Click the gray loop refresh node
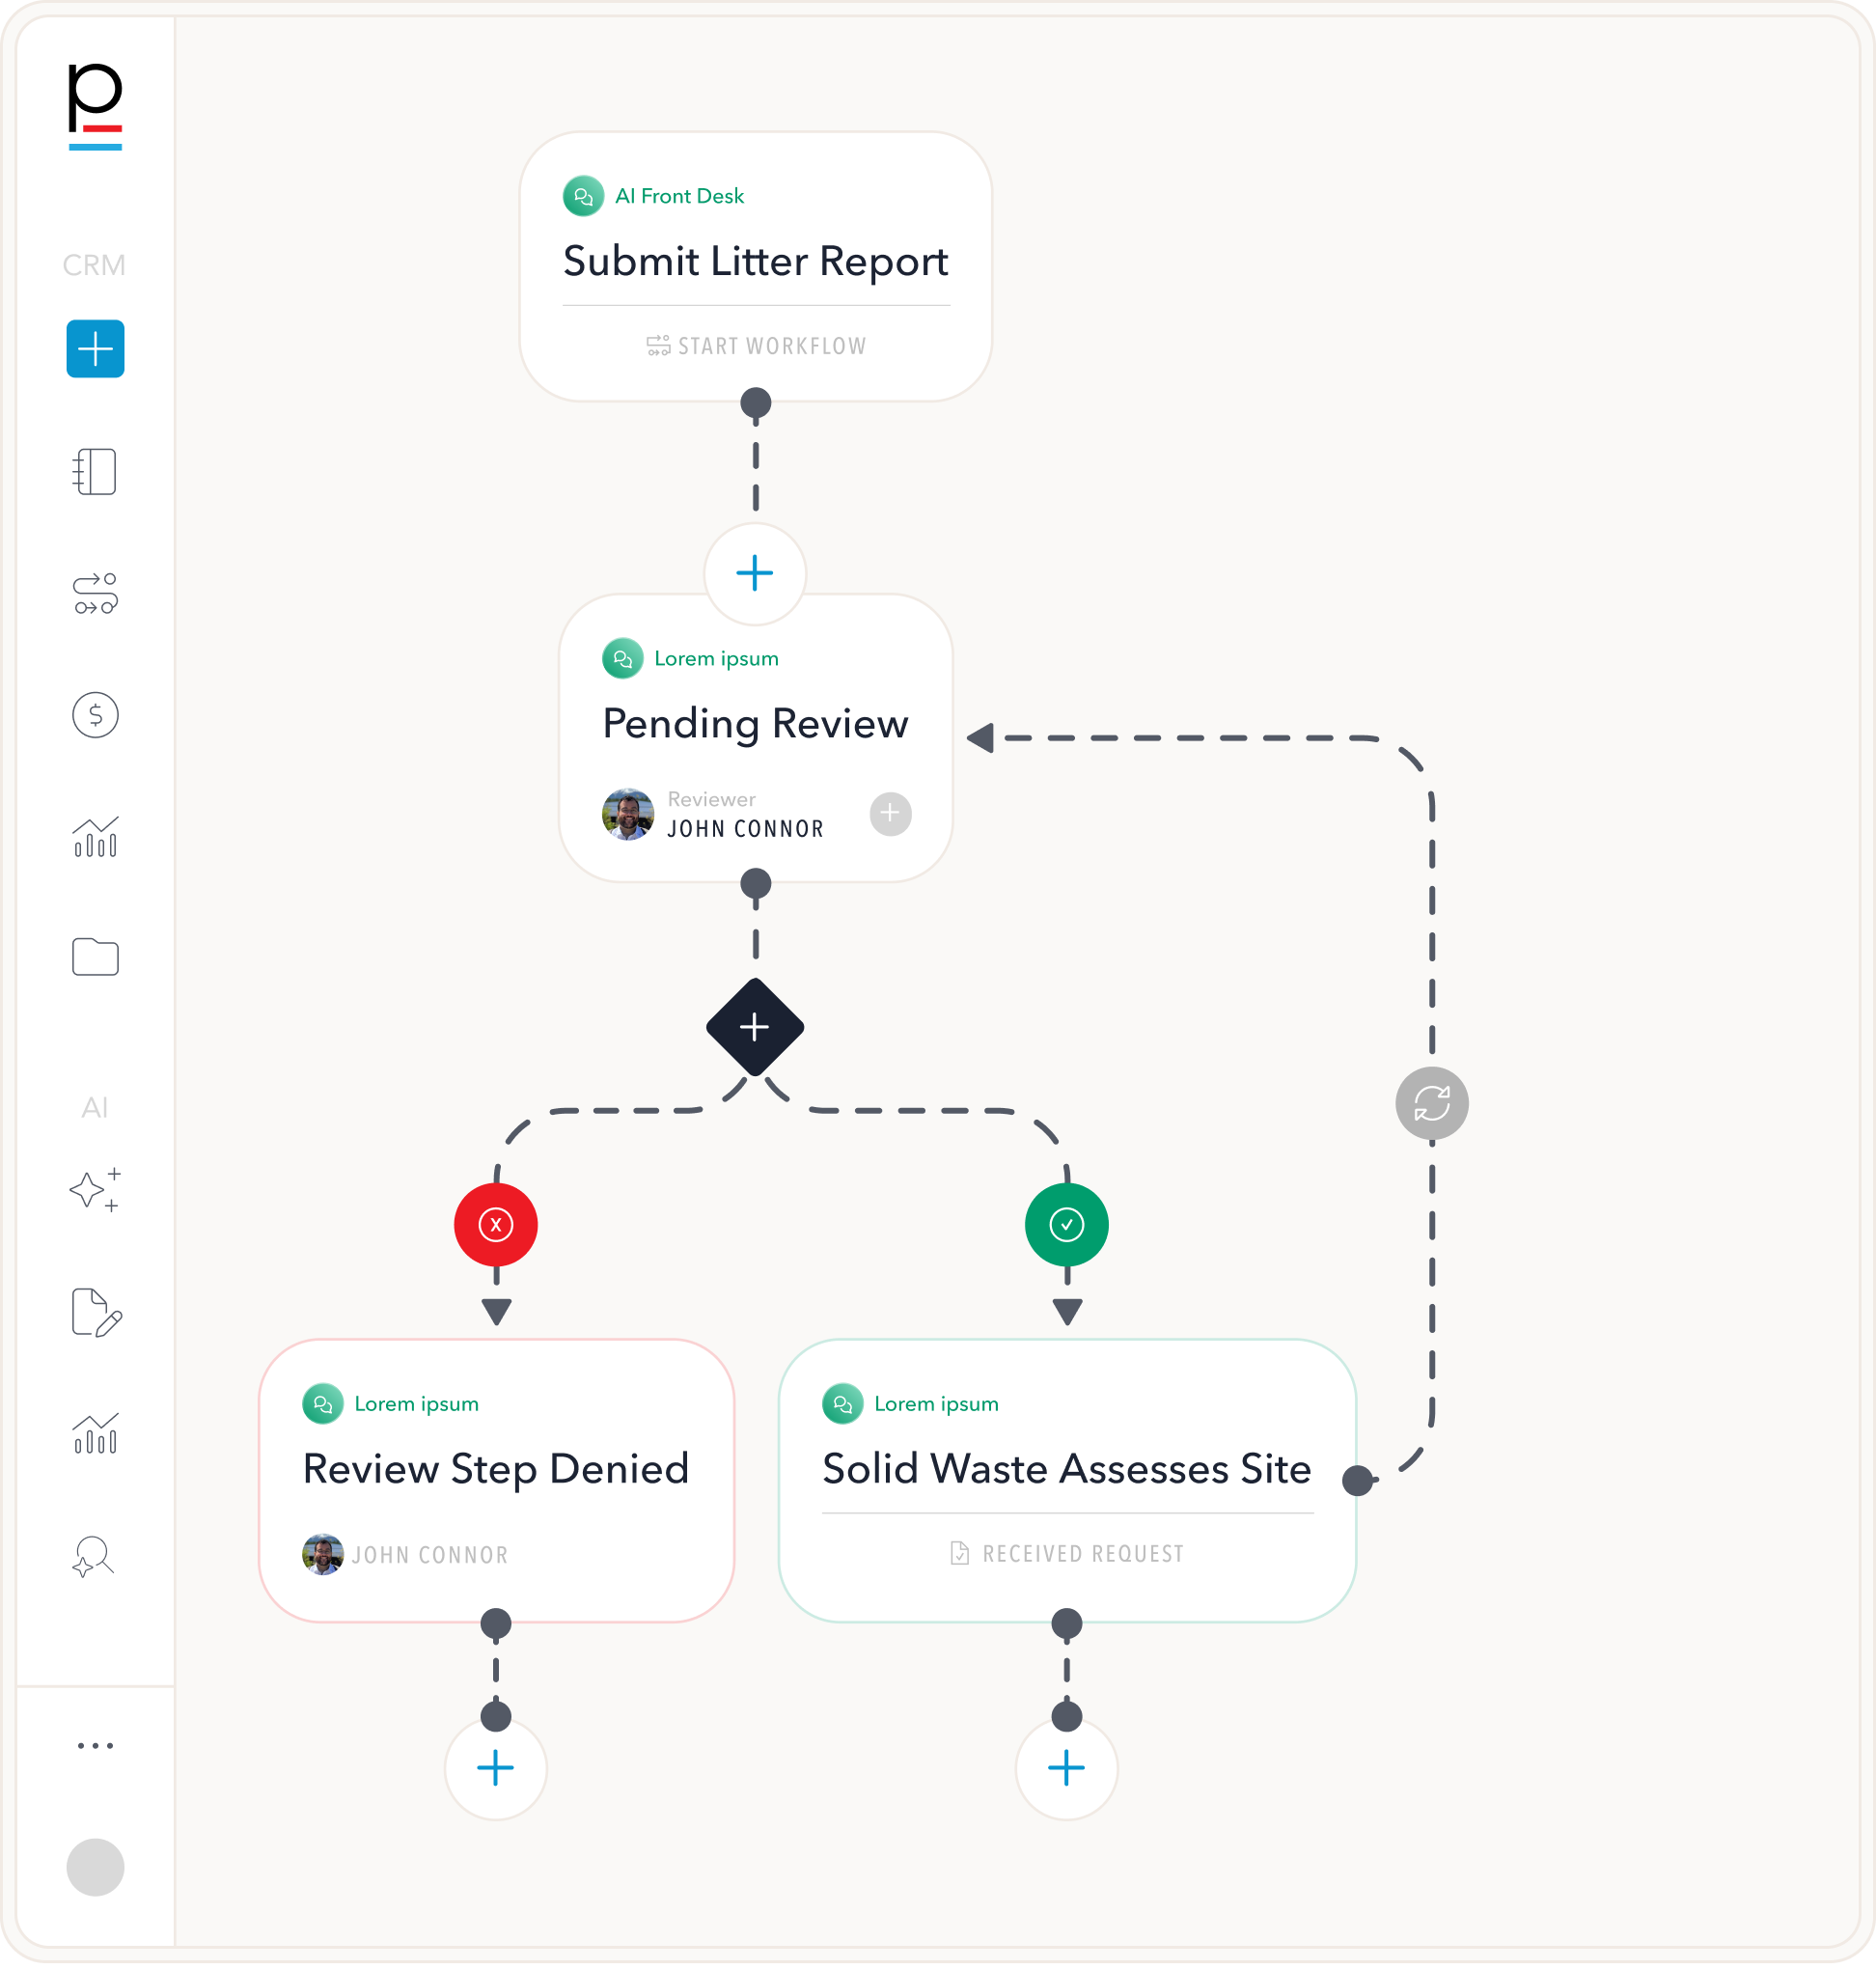Viewport: 1876px width, 1969px height. 1432,1104
